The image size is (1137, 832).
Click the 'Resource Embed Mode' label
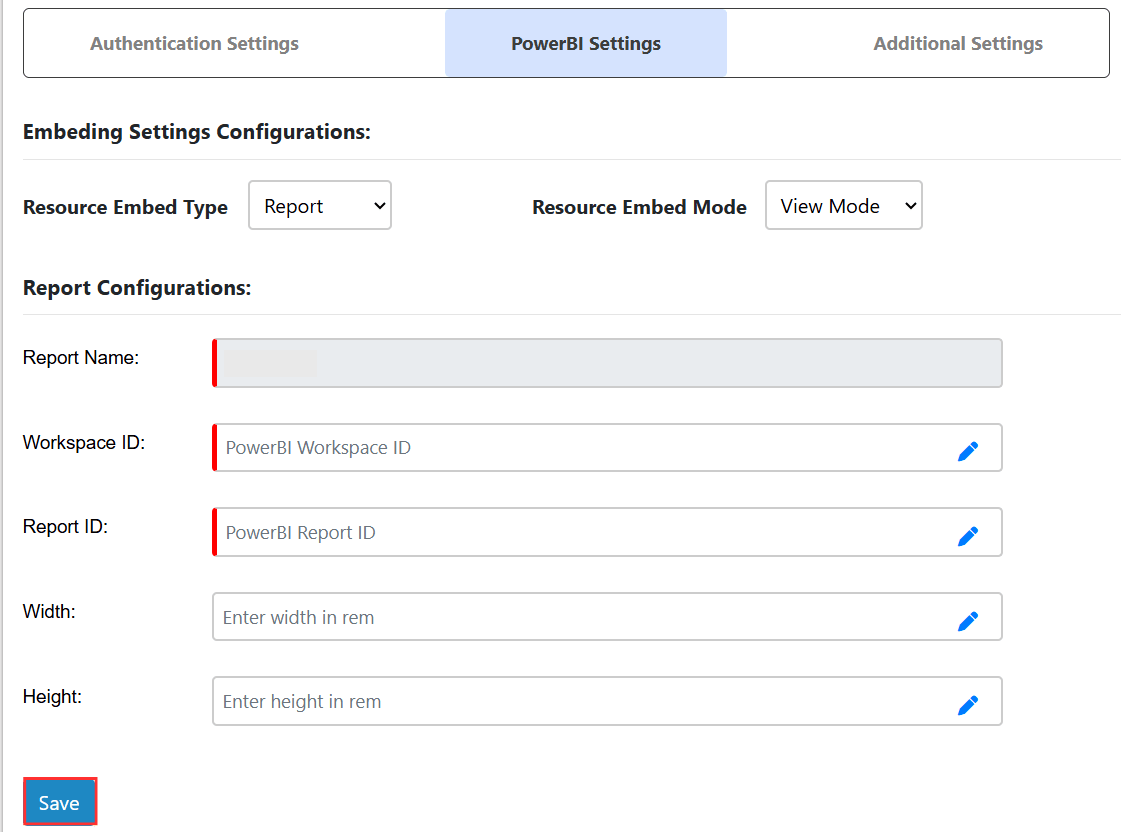pos(640,207)
